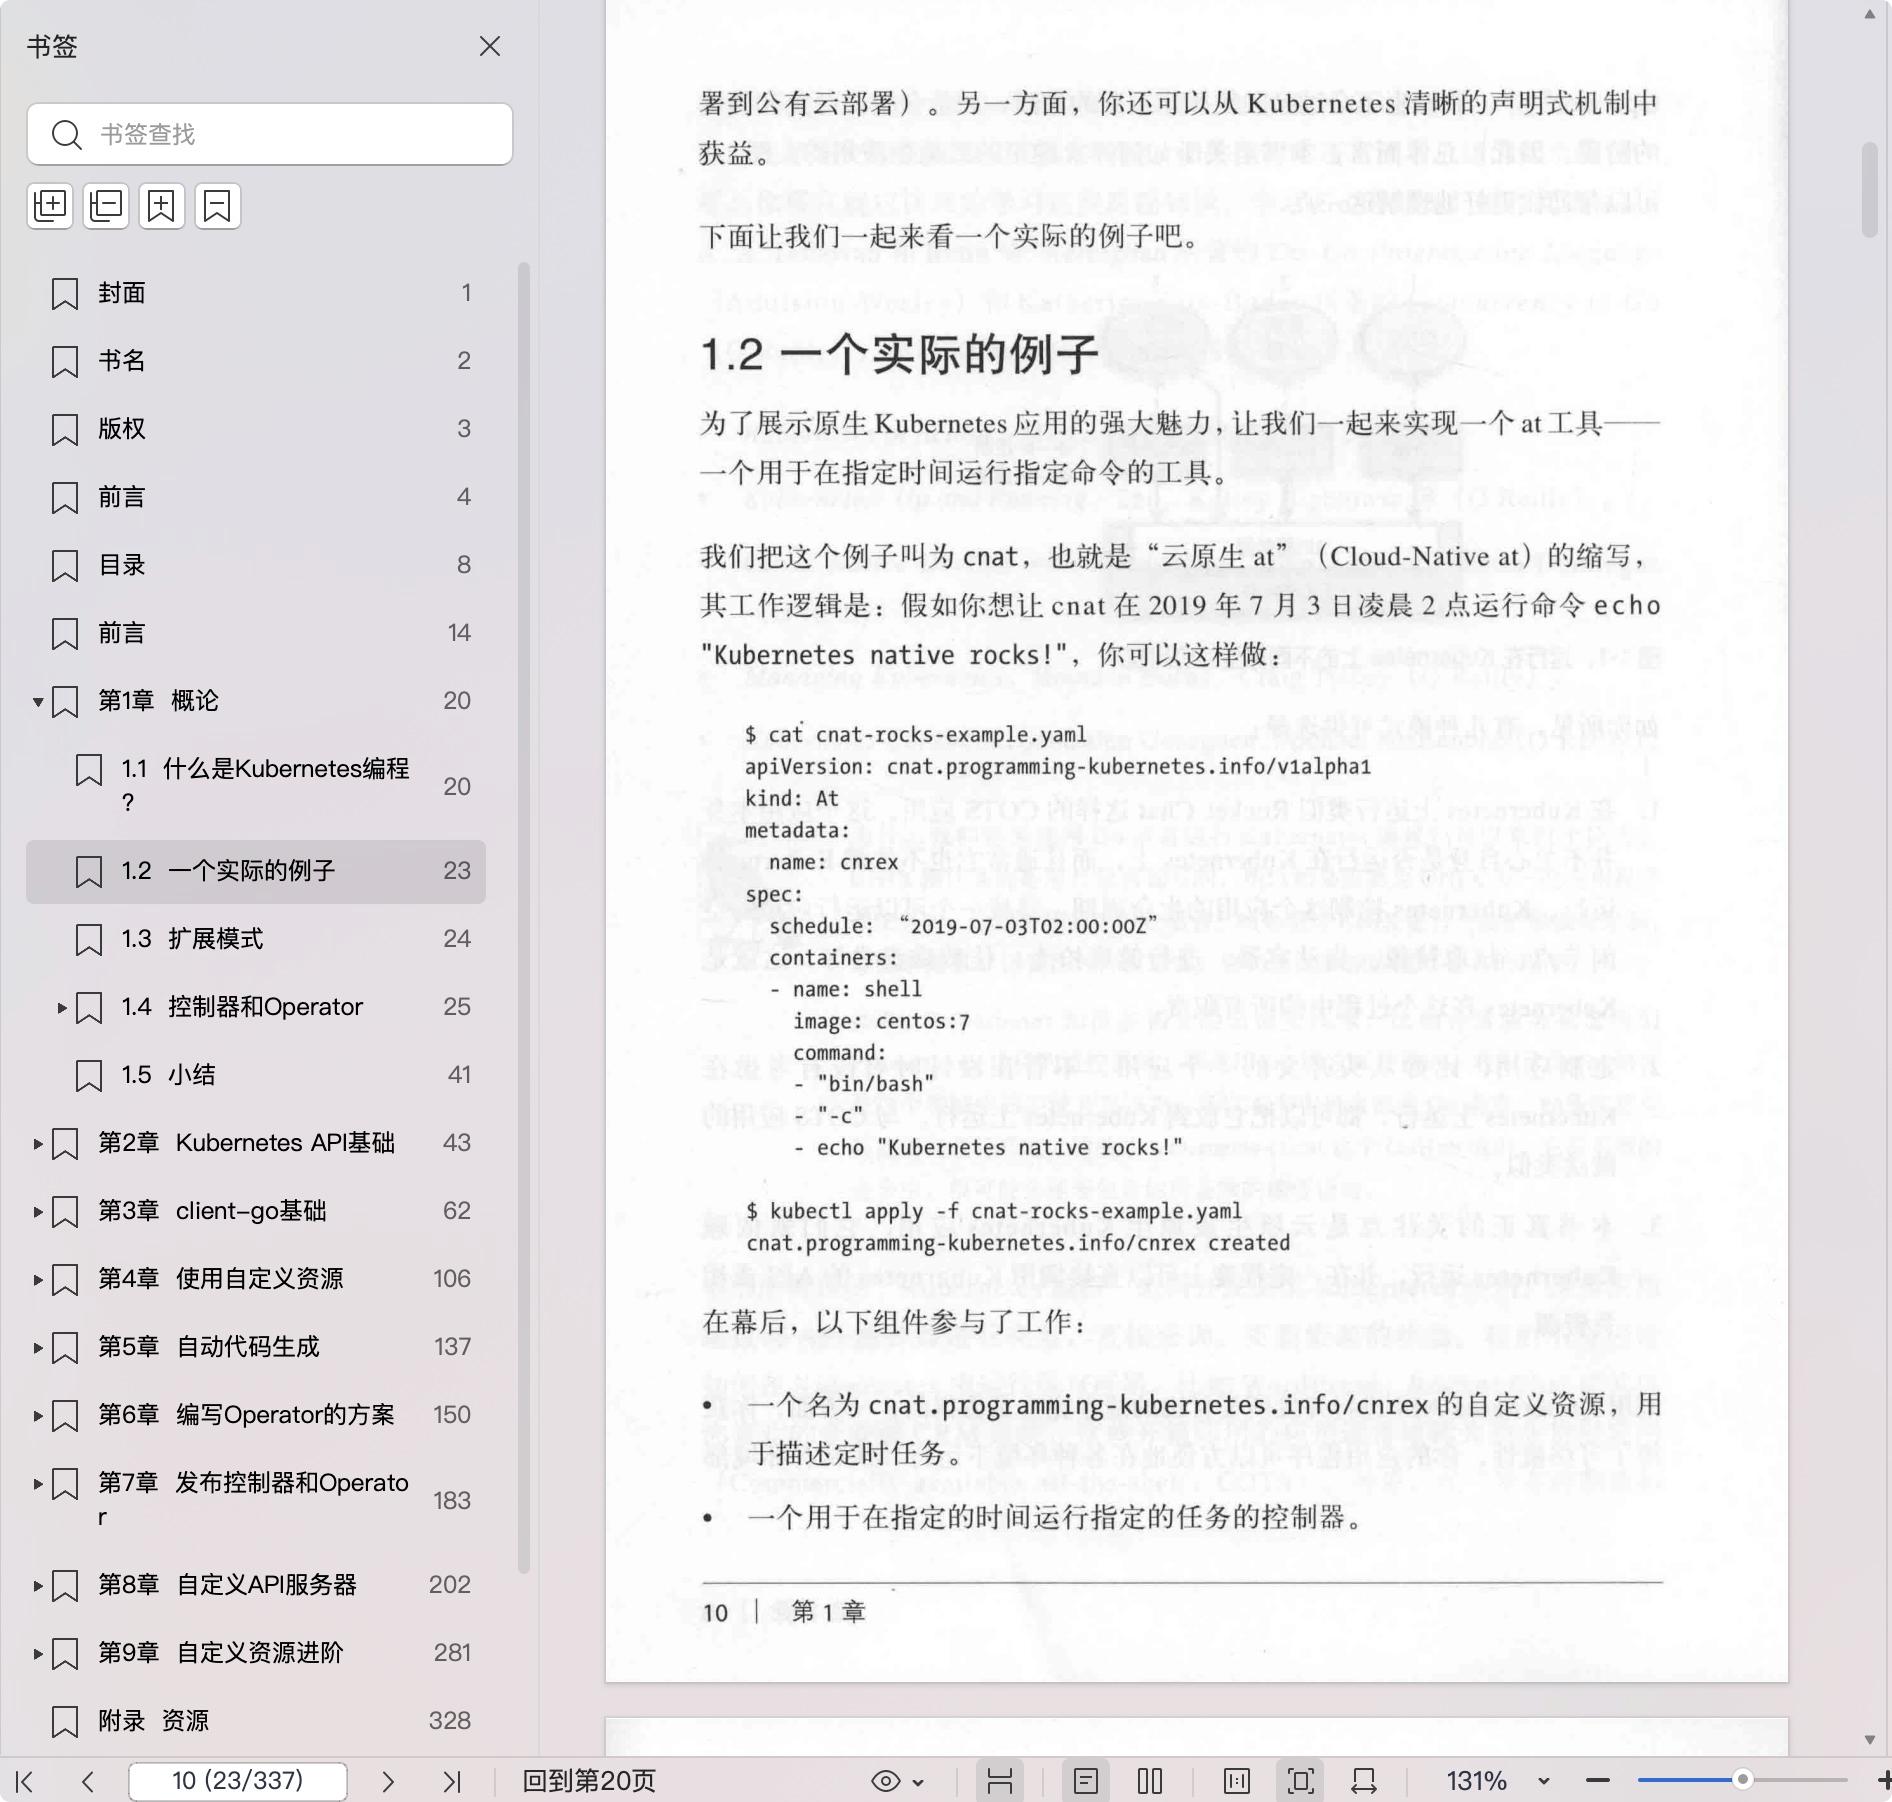Image resolution: width=1892 pixels, height=1802 pixels.
Task: Go to the next page
Action: coord(388,1781)
